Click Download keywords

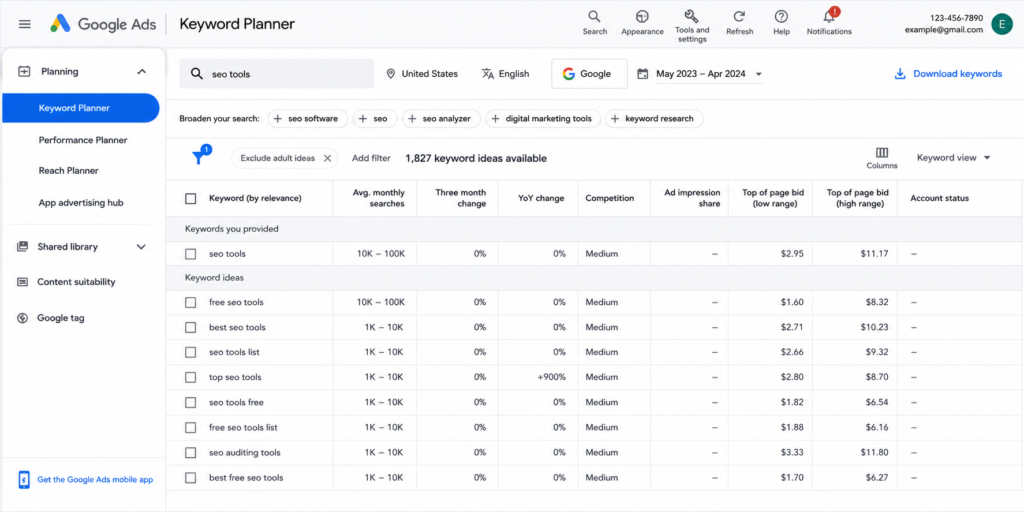tap(948, 74)
